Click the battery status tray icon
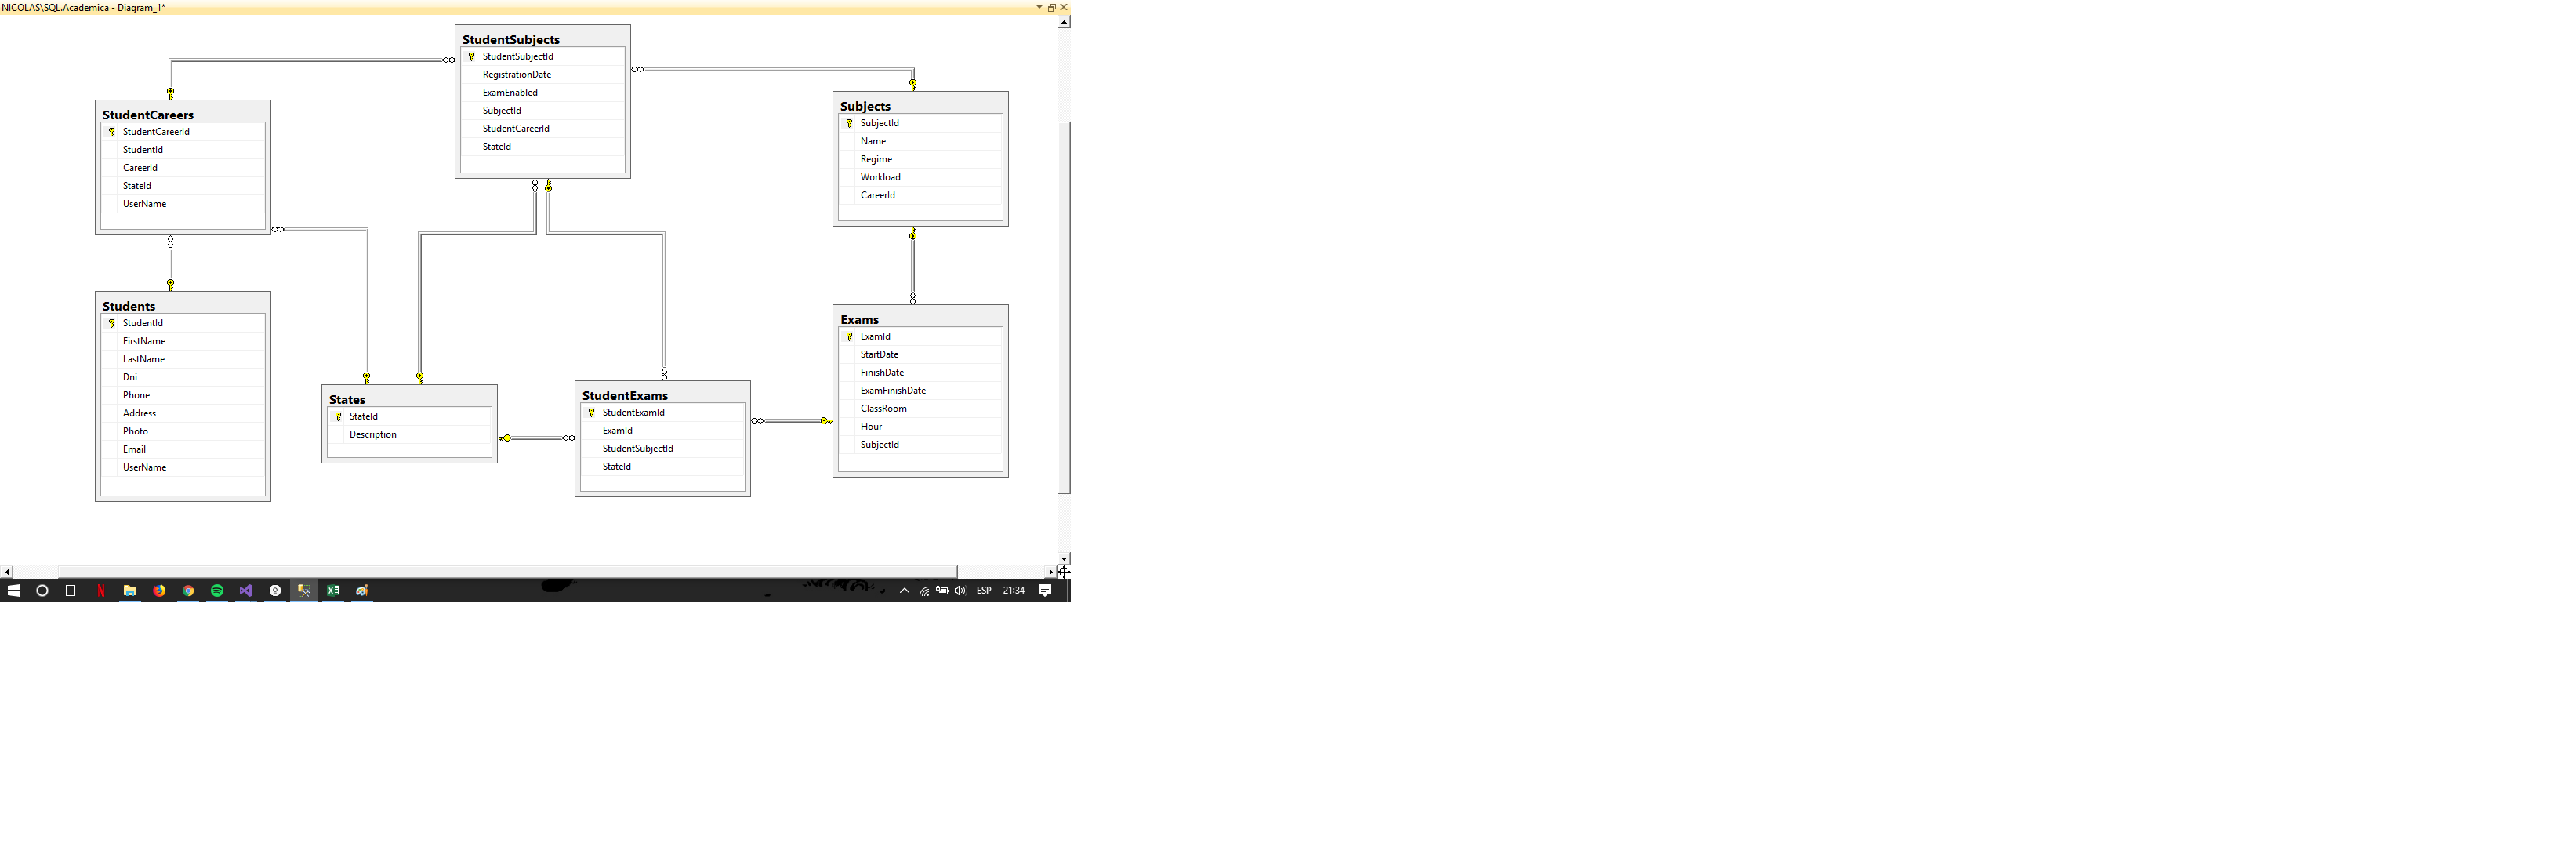The image size is (2576, 847). (942, 591)
